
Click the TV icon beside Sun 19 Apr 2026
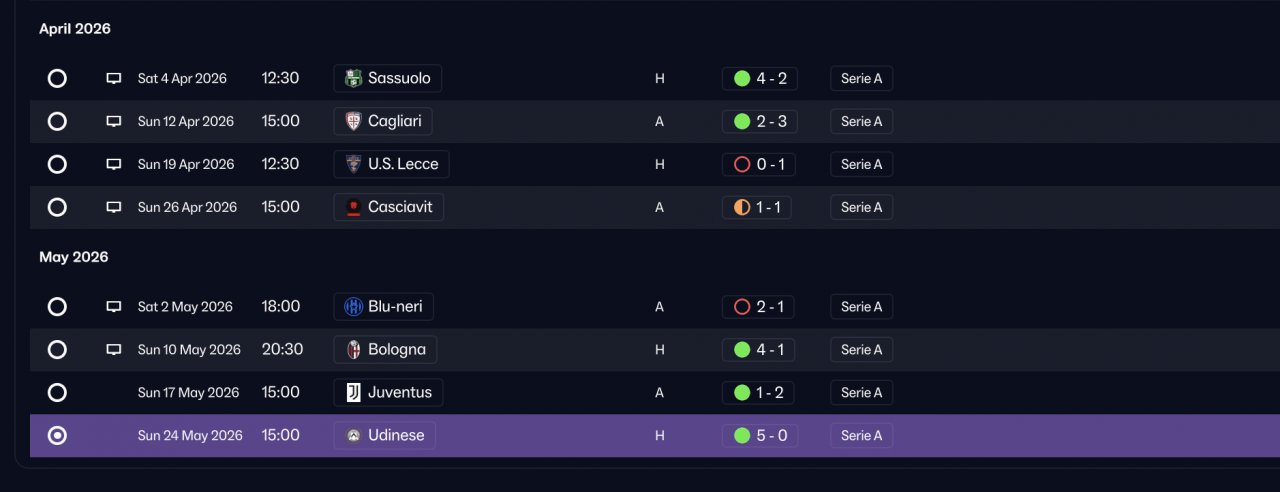pos(114,165)
